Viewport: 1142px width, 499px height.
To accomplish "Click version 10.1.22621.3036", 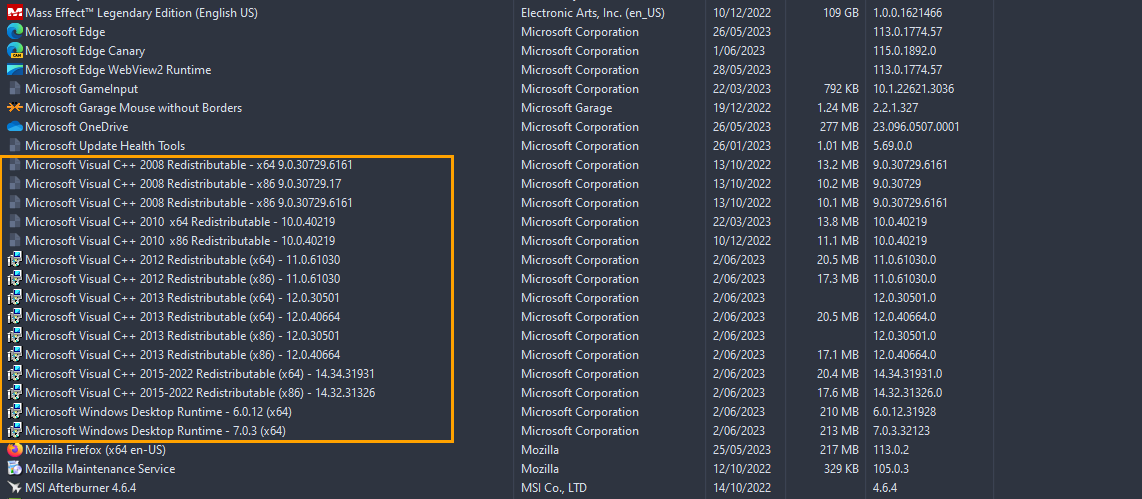I will (x=913, y=89).
